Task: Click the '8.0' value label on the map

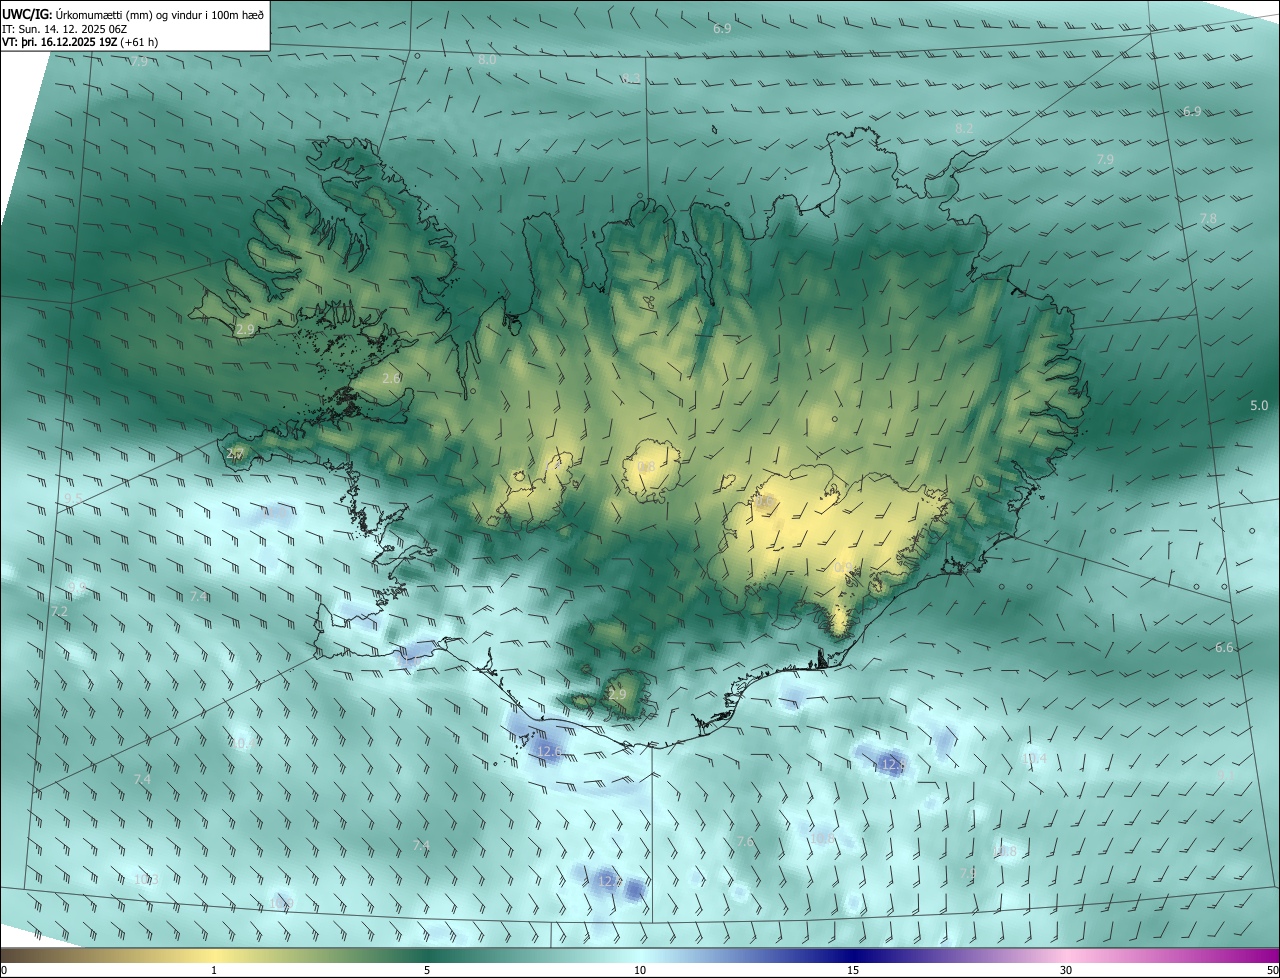Action: [487, 60]
